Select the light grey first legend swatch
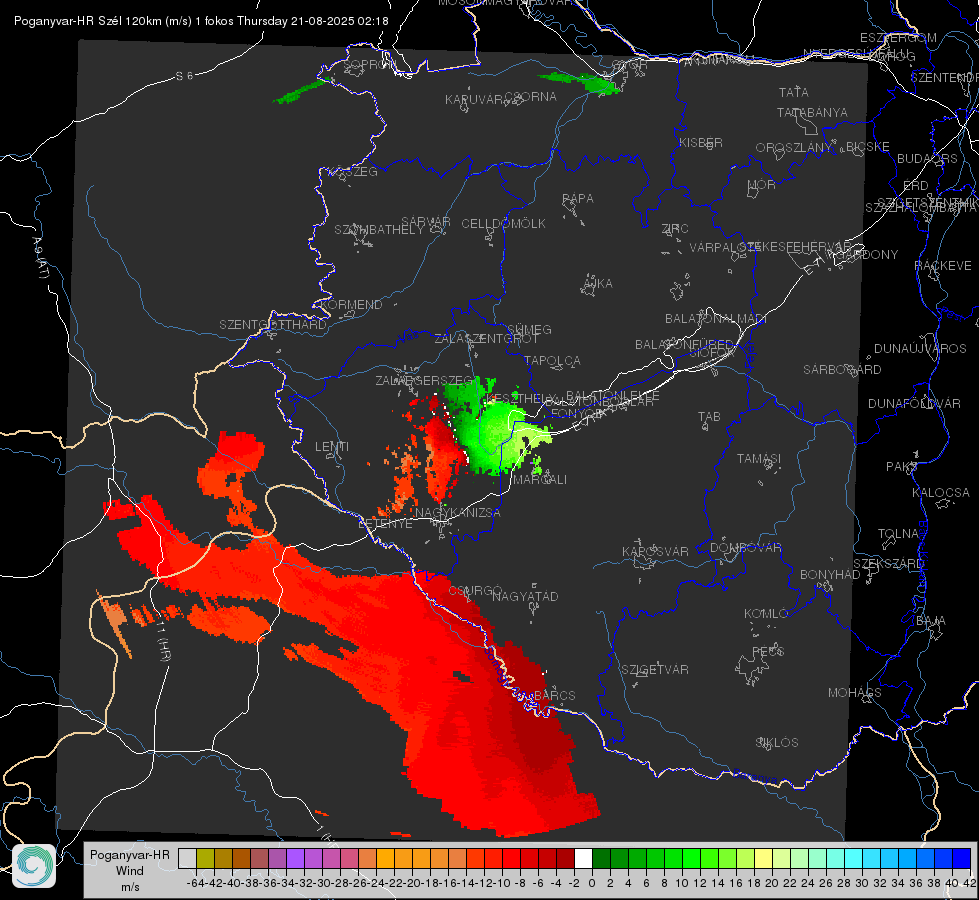 point(187,858)
